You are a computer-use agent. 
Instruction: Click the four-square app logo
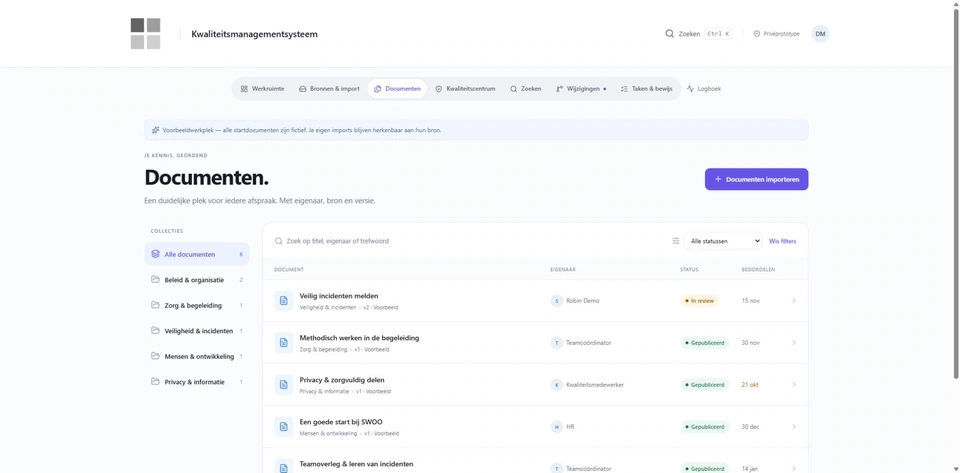click(145, 34)
